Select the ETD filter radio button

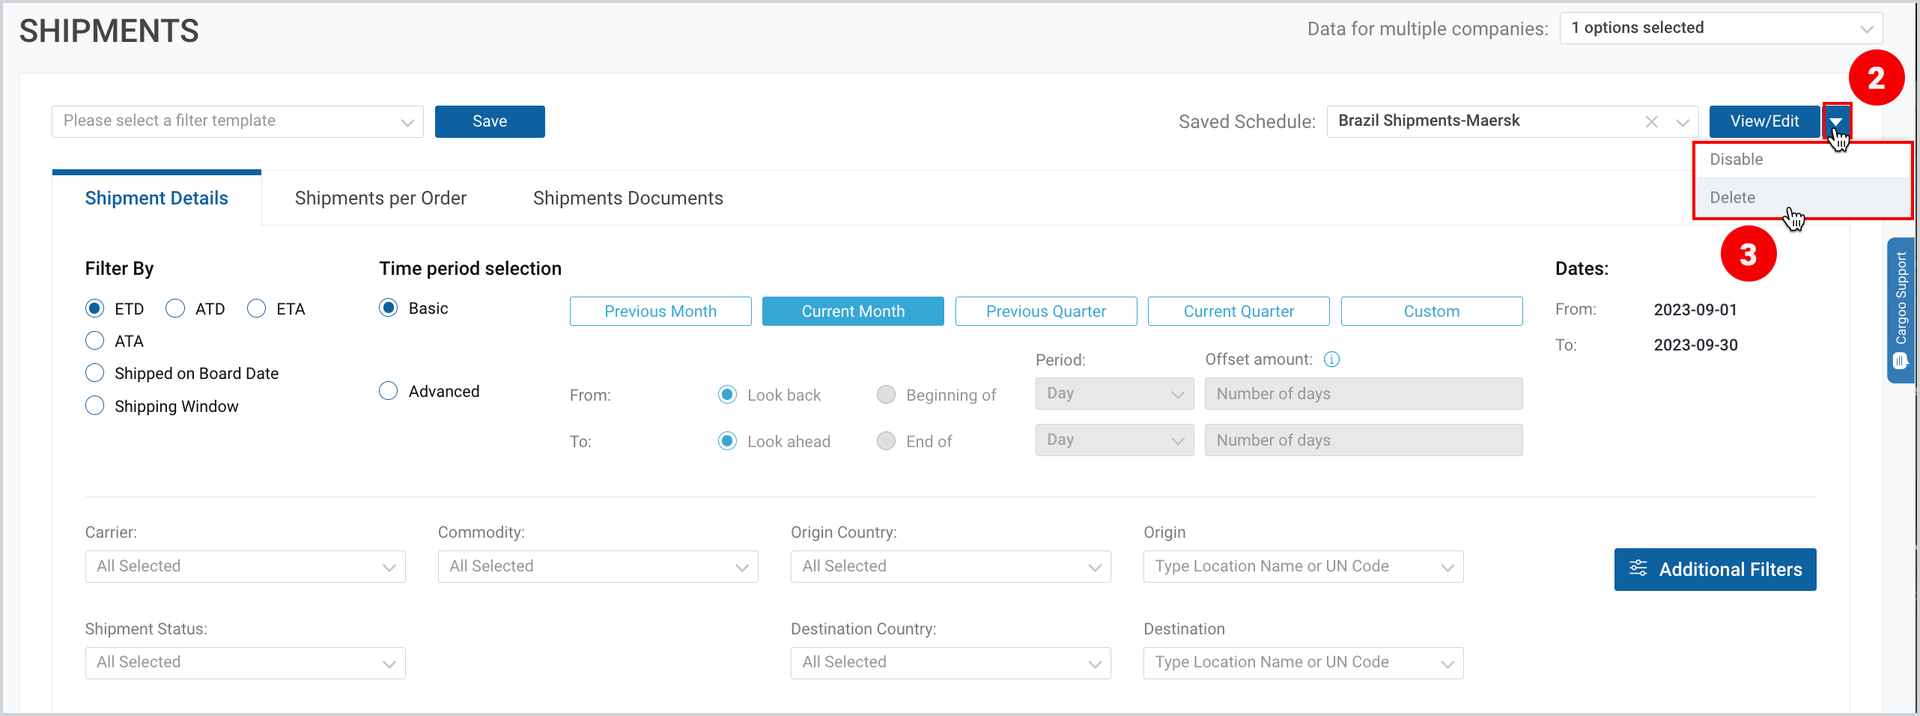tap(95, 308)
